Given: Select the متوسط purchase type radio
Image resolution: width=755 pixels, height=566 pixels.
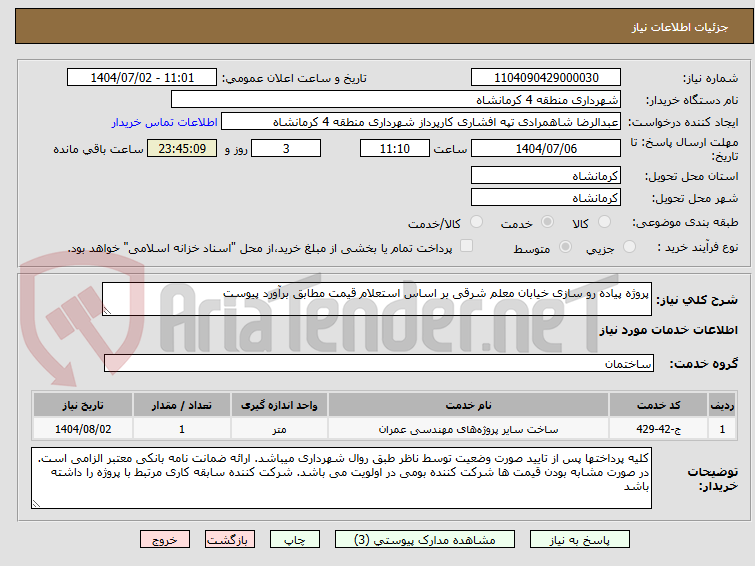Looking at the screenshot, I should (x=565, y=247).
